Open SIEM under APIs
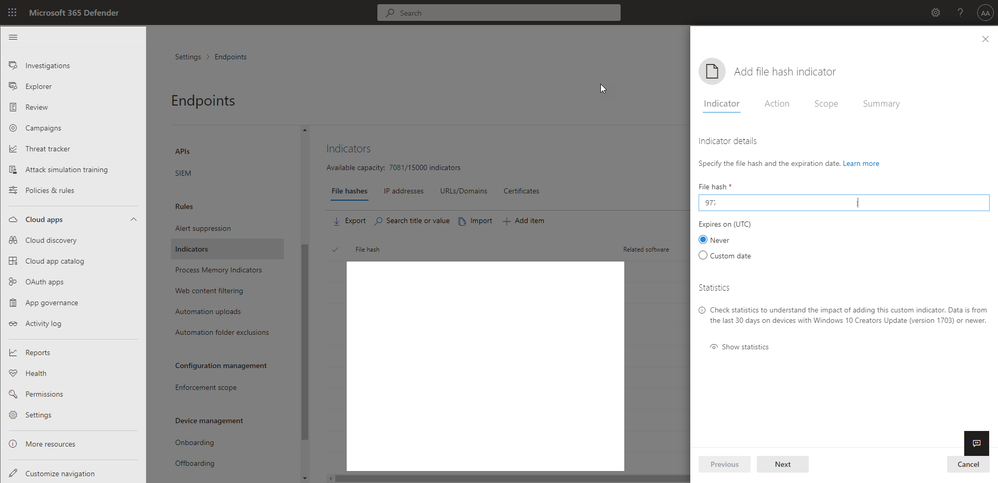Image resolution: width=998 pixels, height=483 pixels. (183, 173)
